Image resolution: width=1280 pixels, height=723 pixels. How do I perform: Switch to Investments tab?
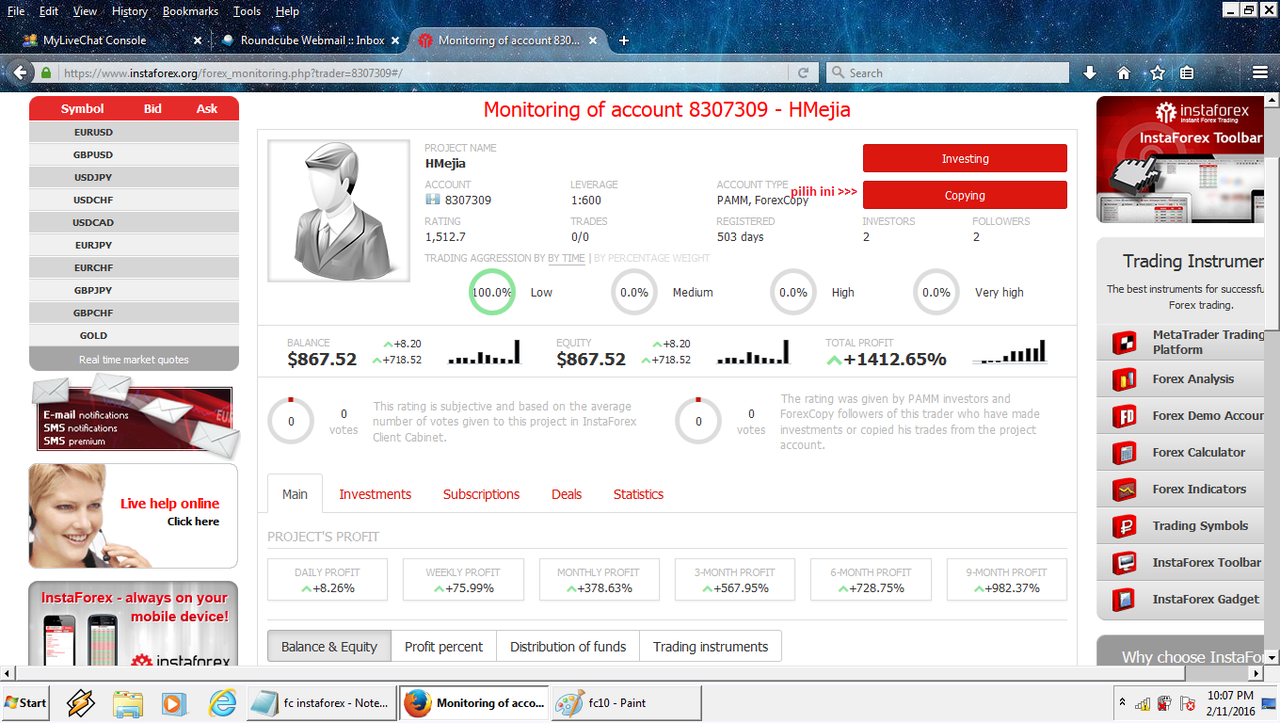pos(375,494)
